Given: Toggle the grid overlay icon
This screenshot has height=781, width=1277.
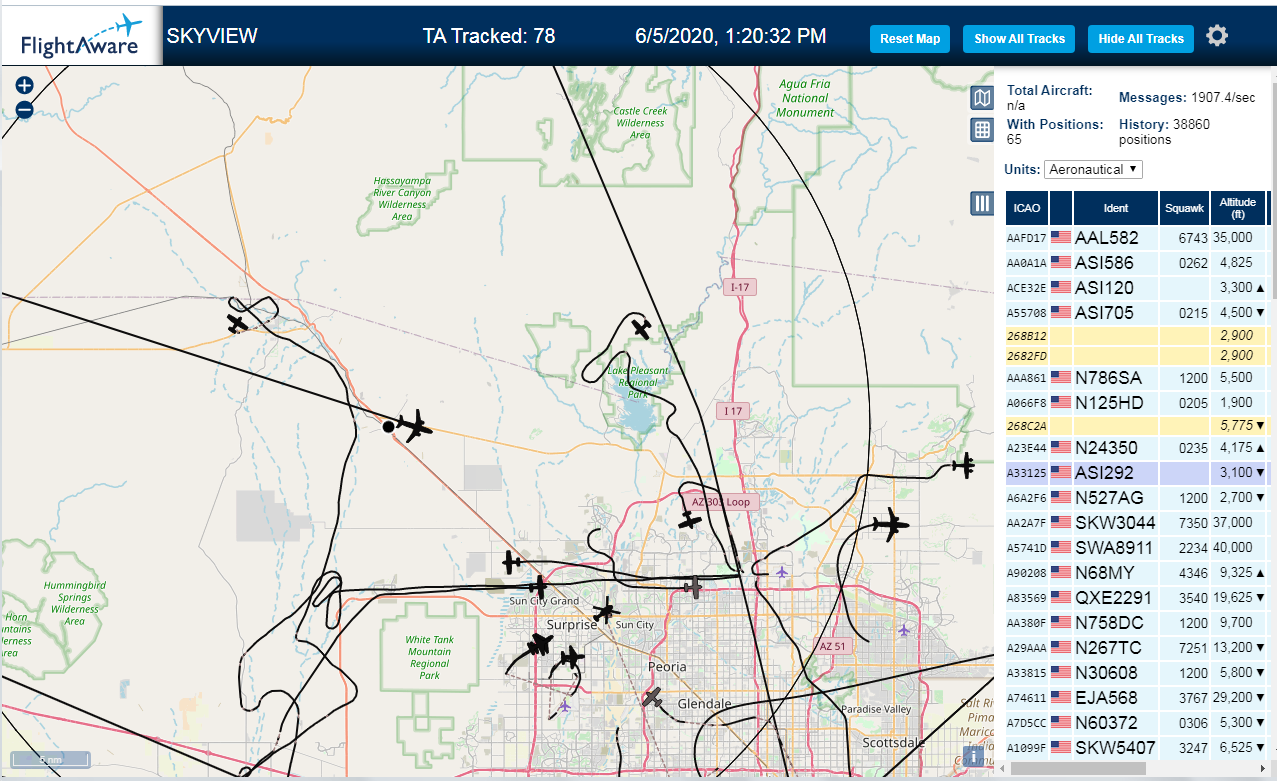Looking at the screenshot, I should [x=982, y=130].
